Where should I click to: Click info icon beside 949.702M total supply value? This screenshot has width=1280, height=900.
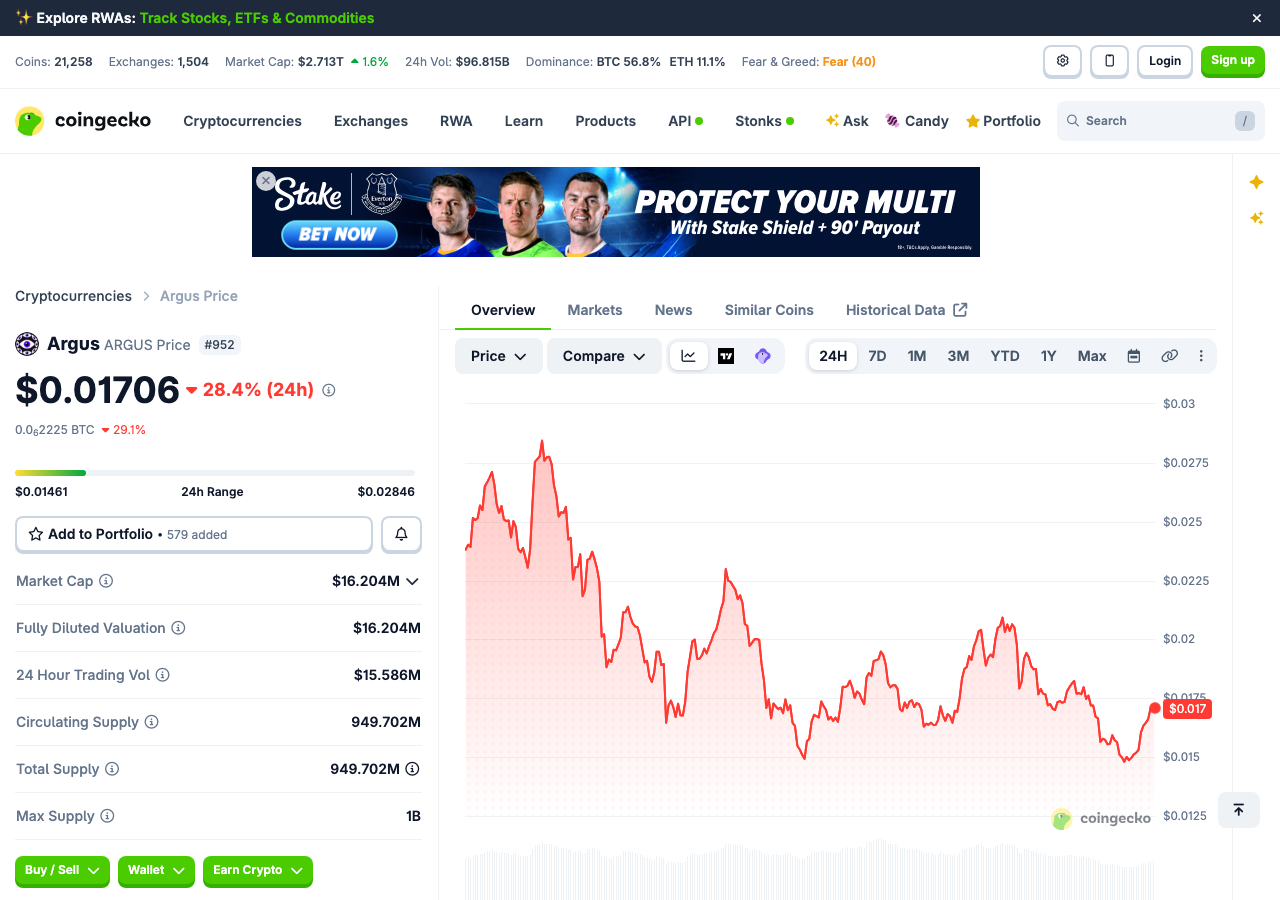(412, 769)
